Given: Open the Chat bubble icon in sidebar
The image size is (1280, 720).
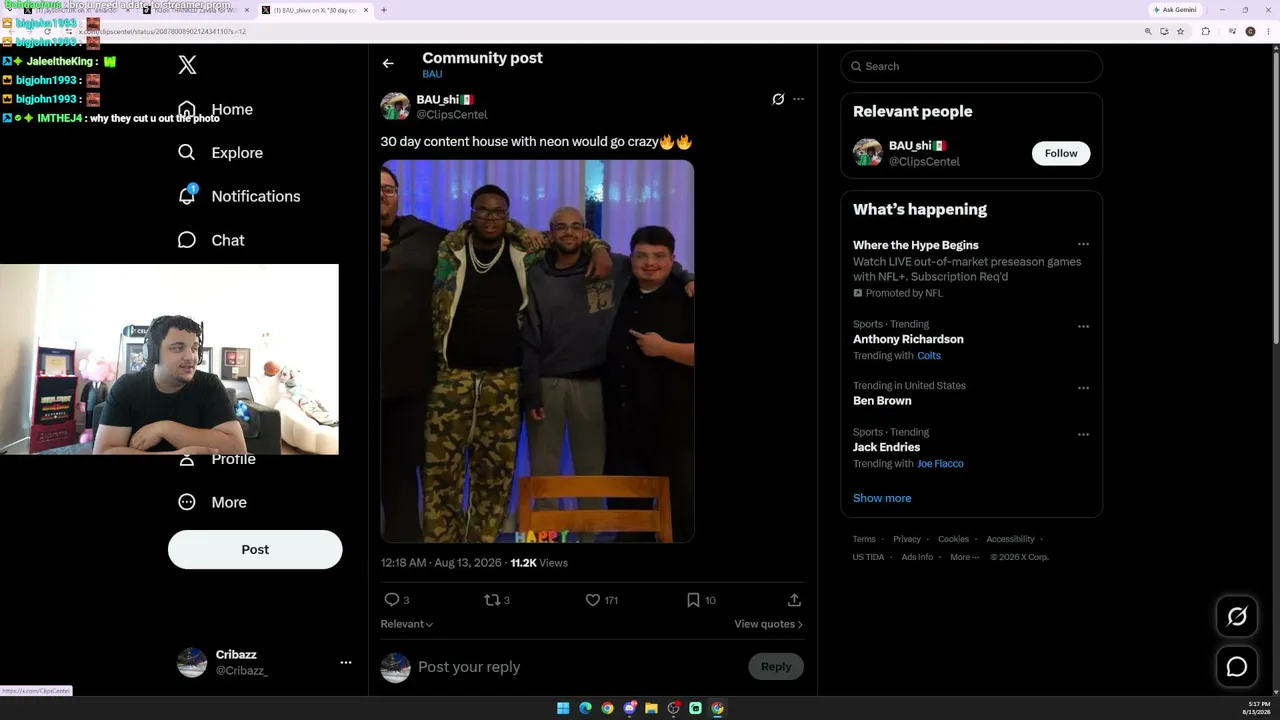Looking at the screenshot, I should [x=187, y=240].
